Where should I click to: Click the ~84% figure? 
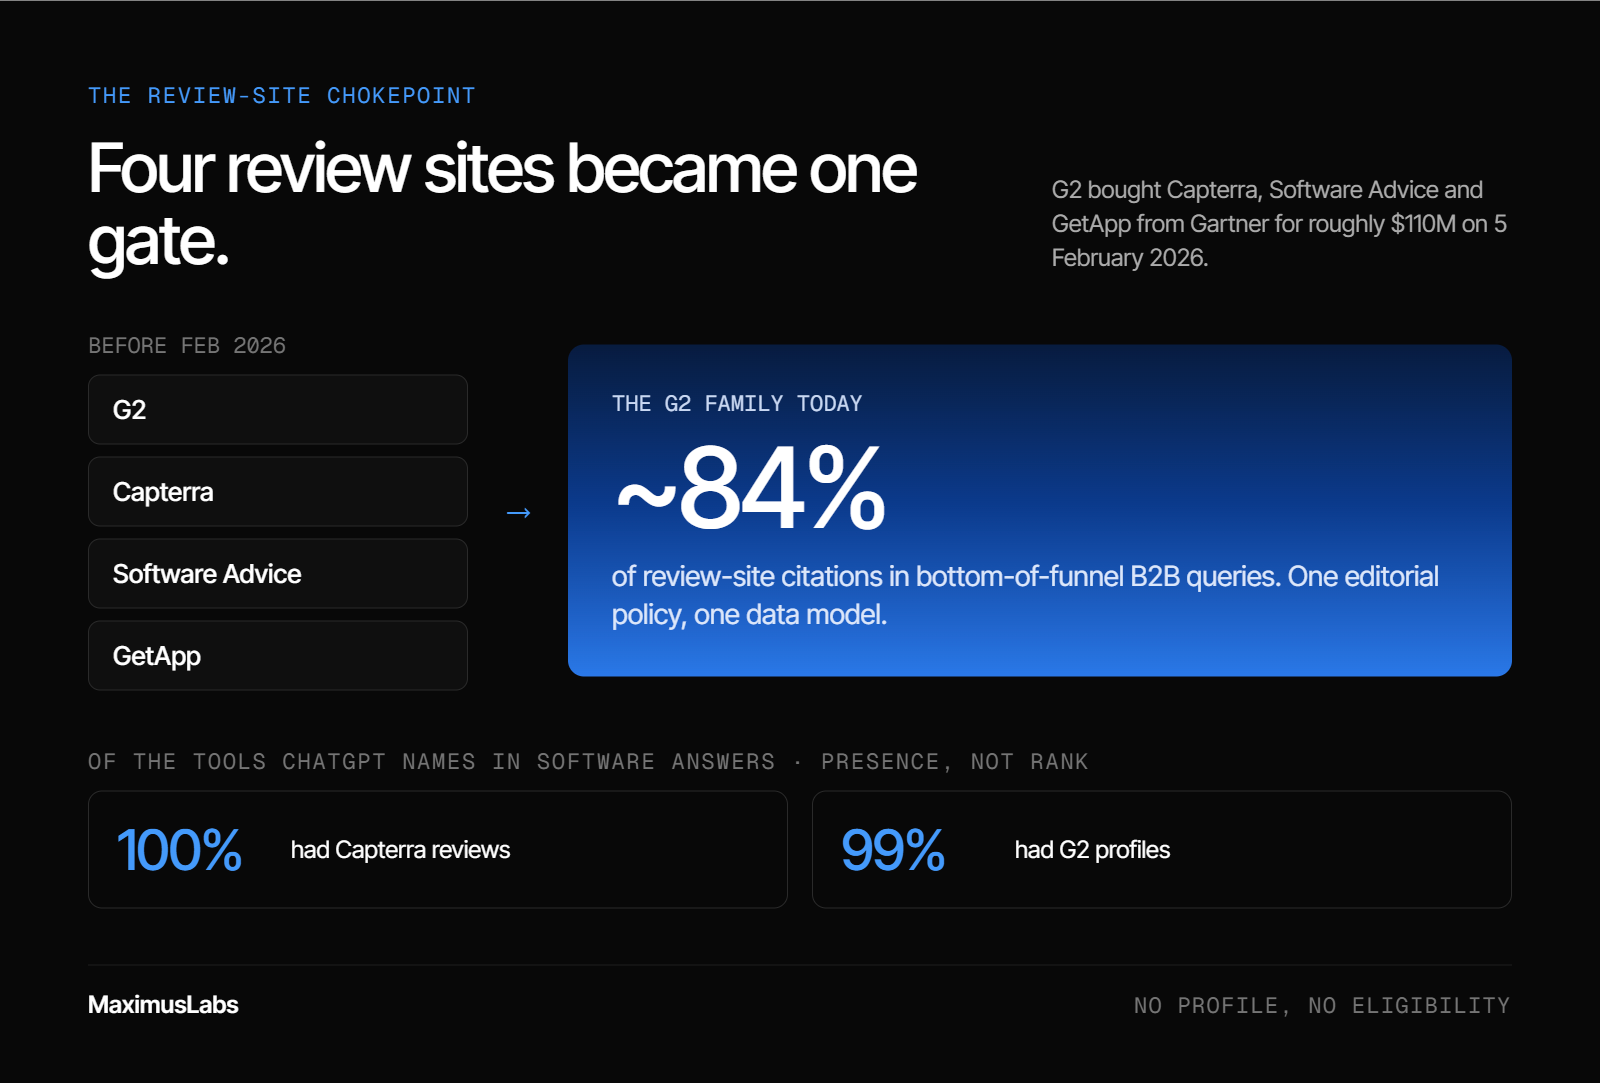point(750,489)
